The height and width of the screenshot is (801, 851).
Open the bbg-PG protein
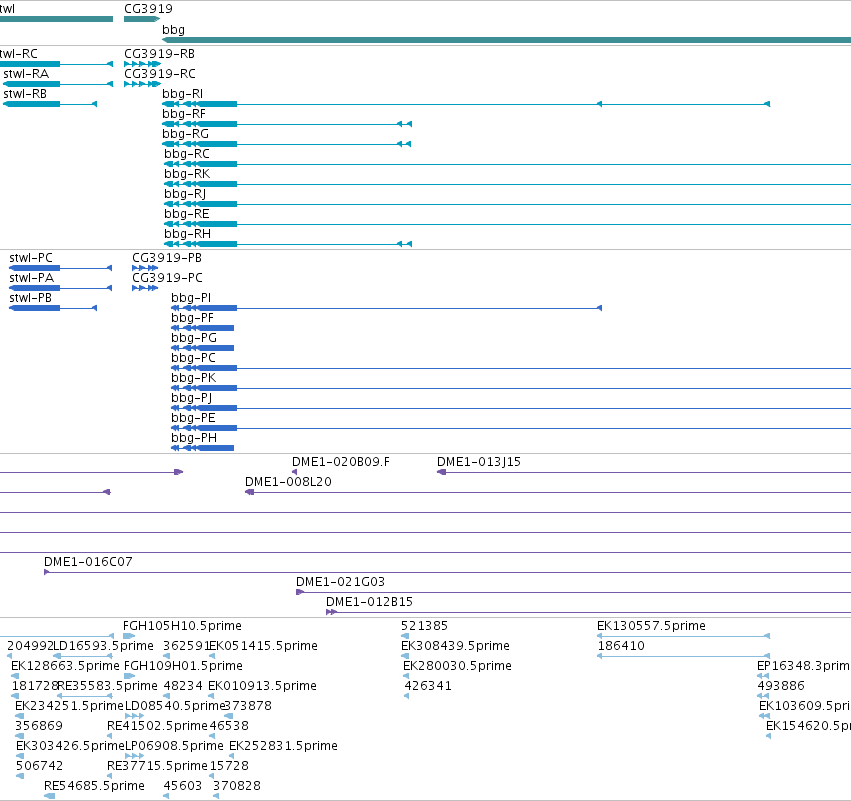pyautogui.click(x=202, y=348)
